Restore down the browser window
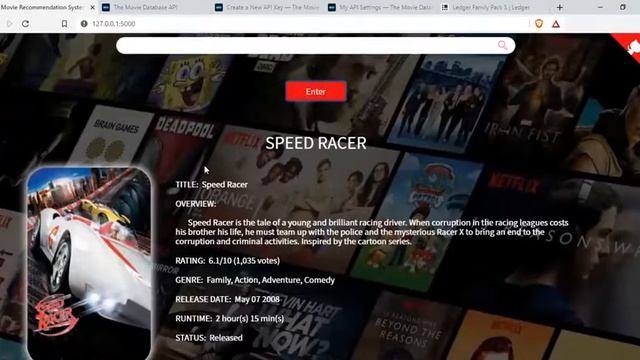This screenshot has height=360, width=640. click(x=622, y=7)
